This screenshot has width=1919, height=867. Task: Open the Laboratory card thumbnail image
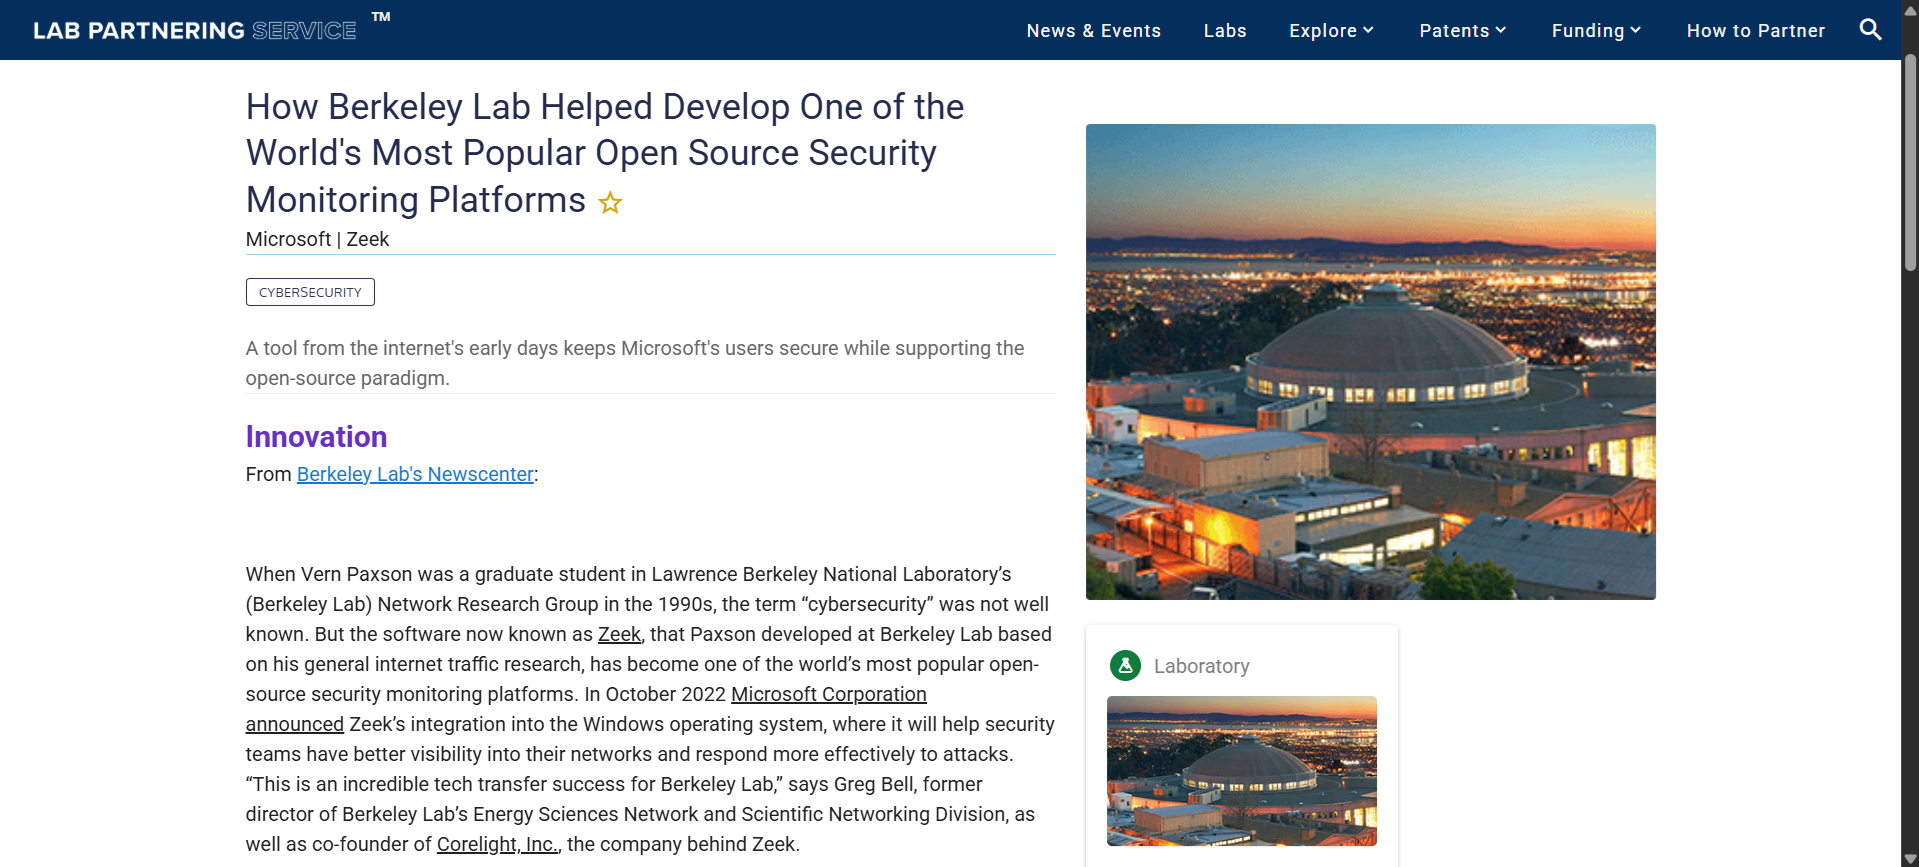(x=1241, y=770)
